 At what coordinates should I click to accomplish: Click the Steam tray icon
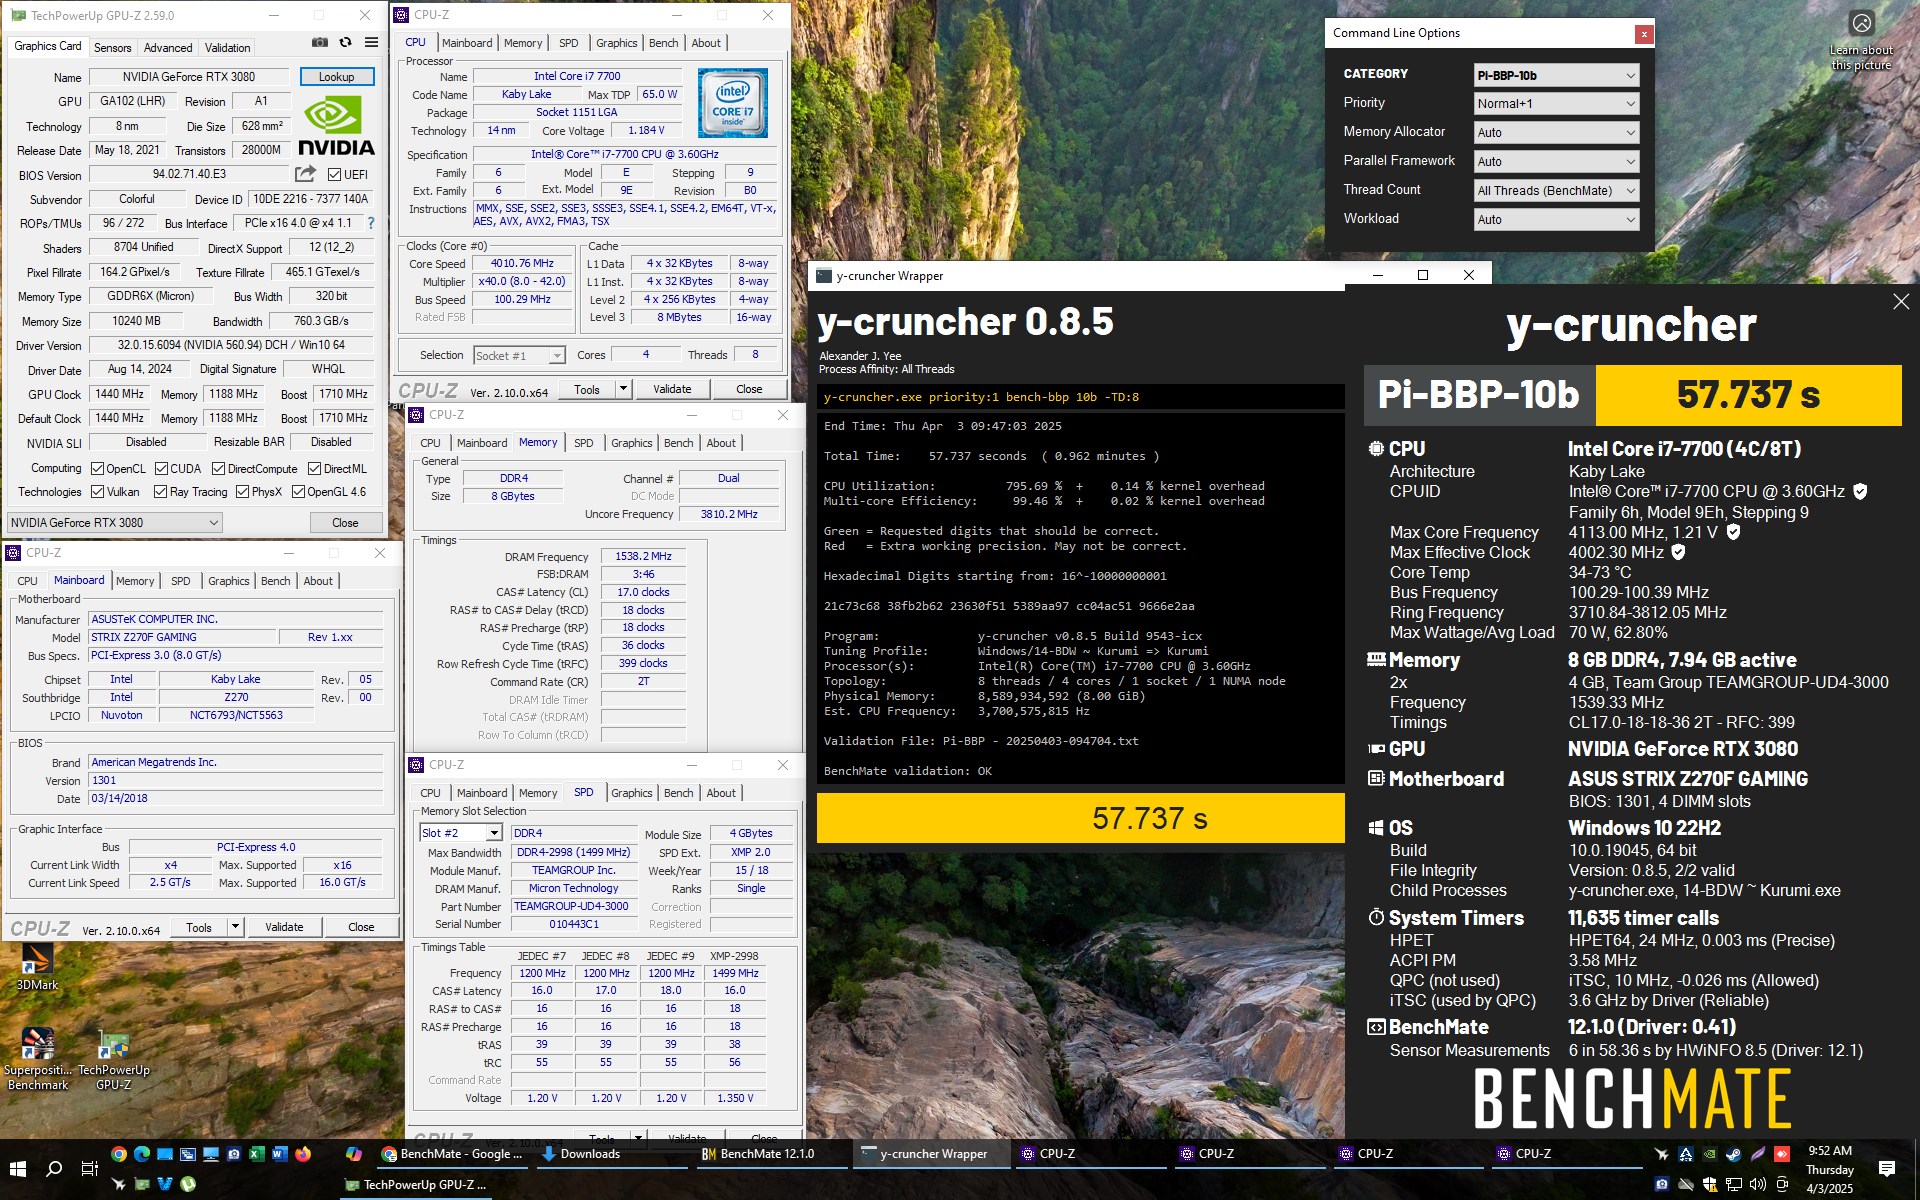click(x=1733, y=1154)
